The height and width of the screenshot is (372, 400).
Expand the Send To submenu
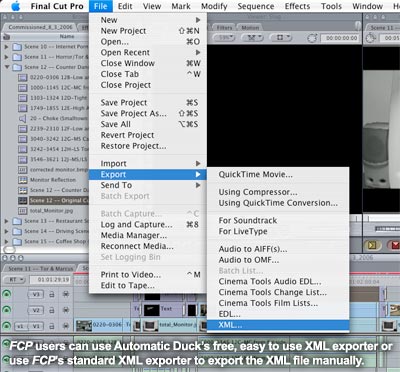(148, 185)
